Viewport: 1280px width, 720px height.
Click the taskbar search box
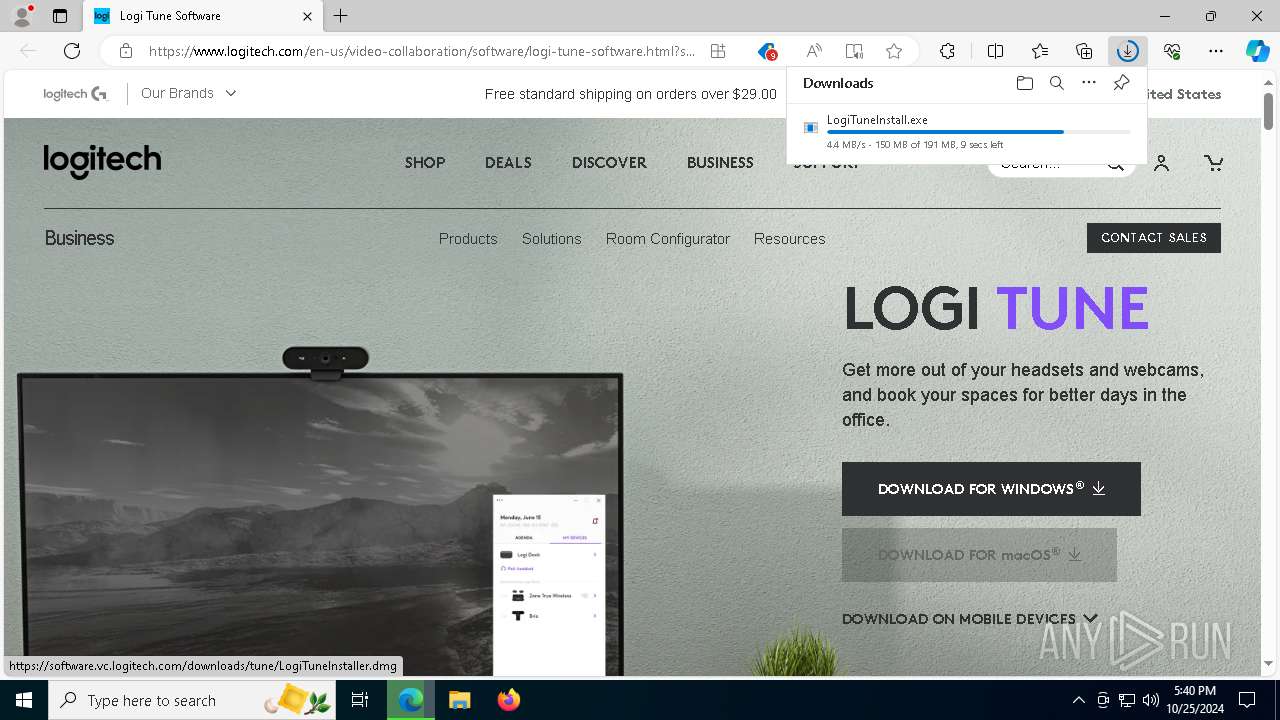click(193, 700)
